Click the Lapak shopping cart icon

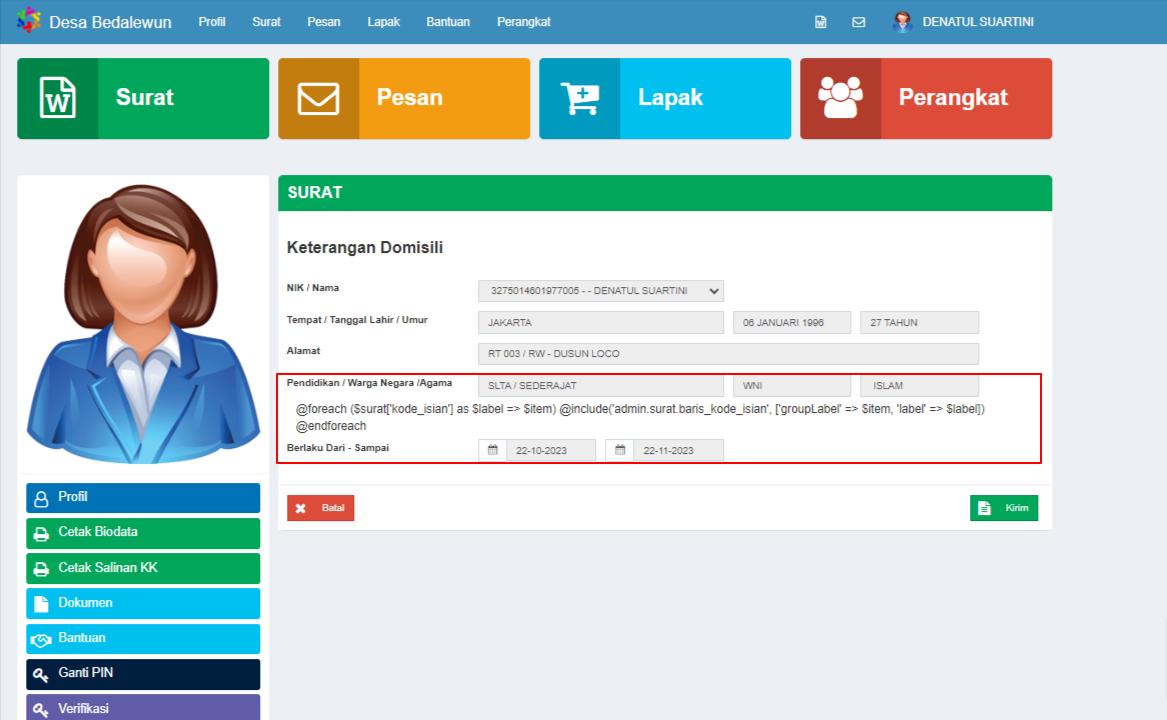click(x=579, y=97)
